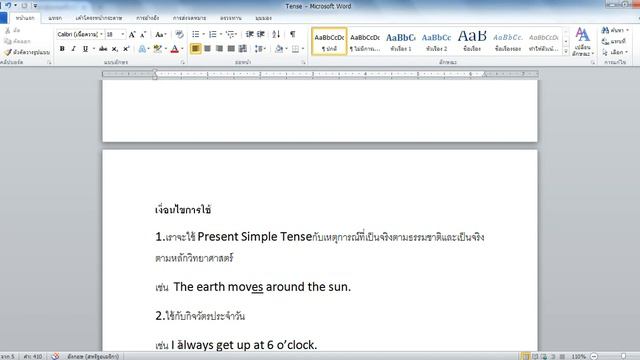The width and height of the screenshot is (640, 360).
Task: Click the Align Right icon
Action: click(x=219, y=49)
